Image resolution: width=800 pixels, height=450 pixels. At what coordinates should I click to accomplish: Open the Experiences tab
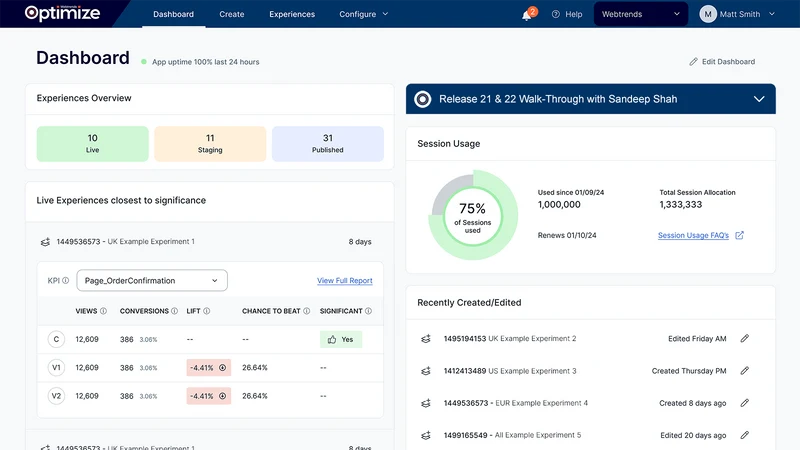point(292,14)
